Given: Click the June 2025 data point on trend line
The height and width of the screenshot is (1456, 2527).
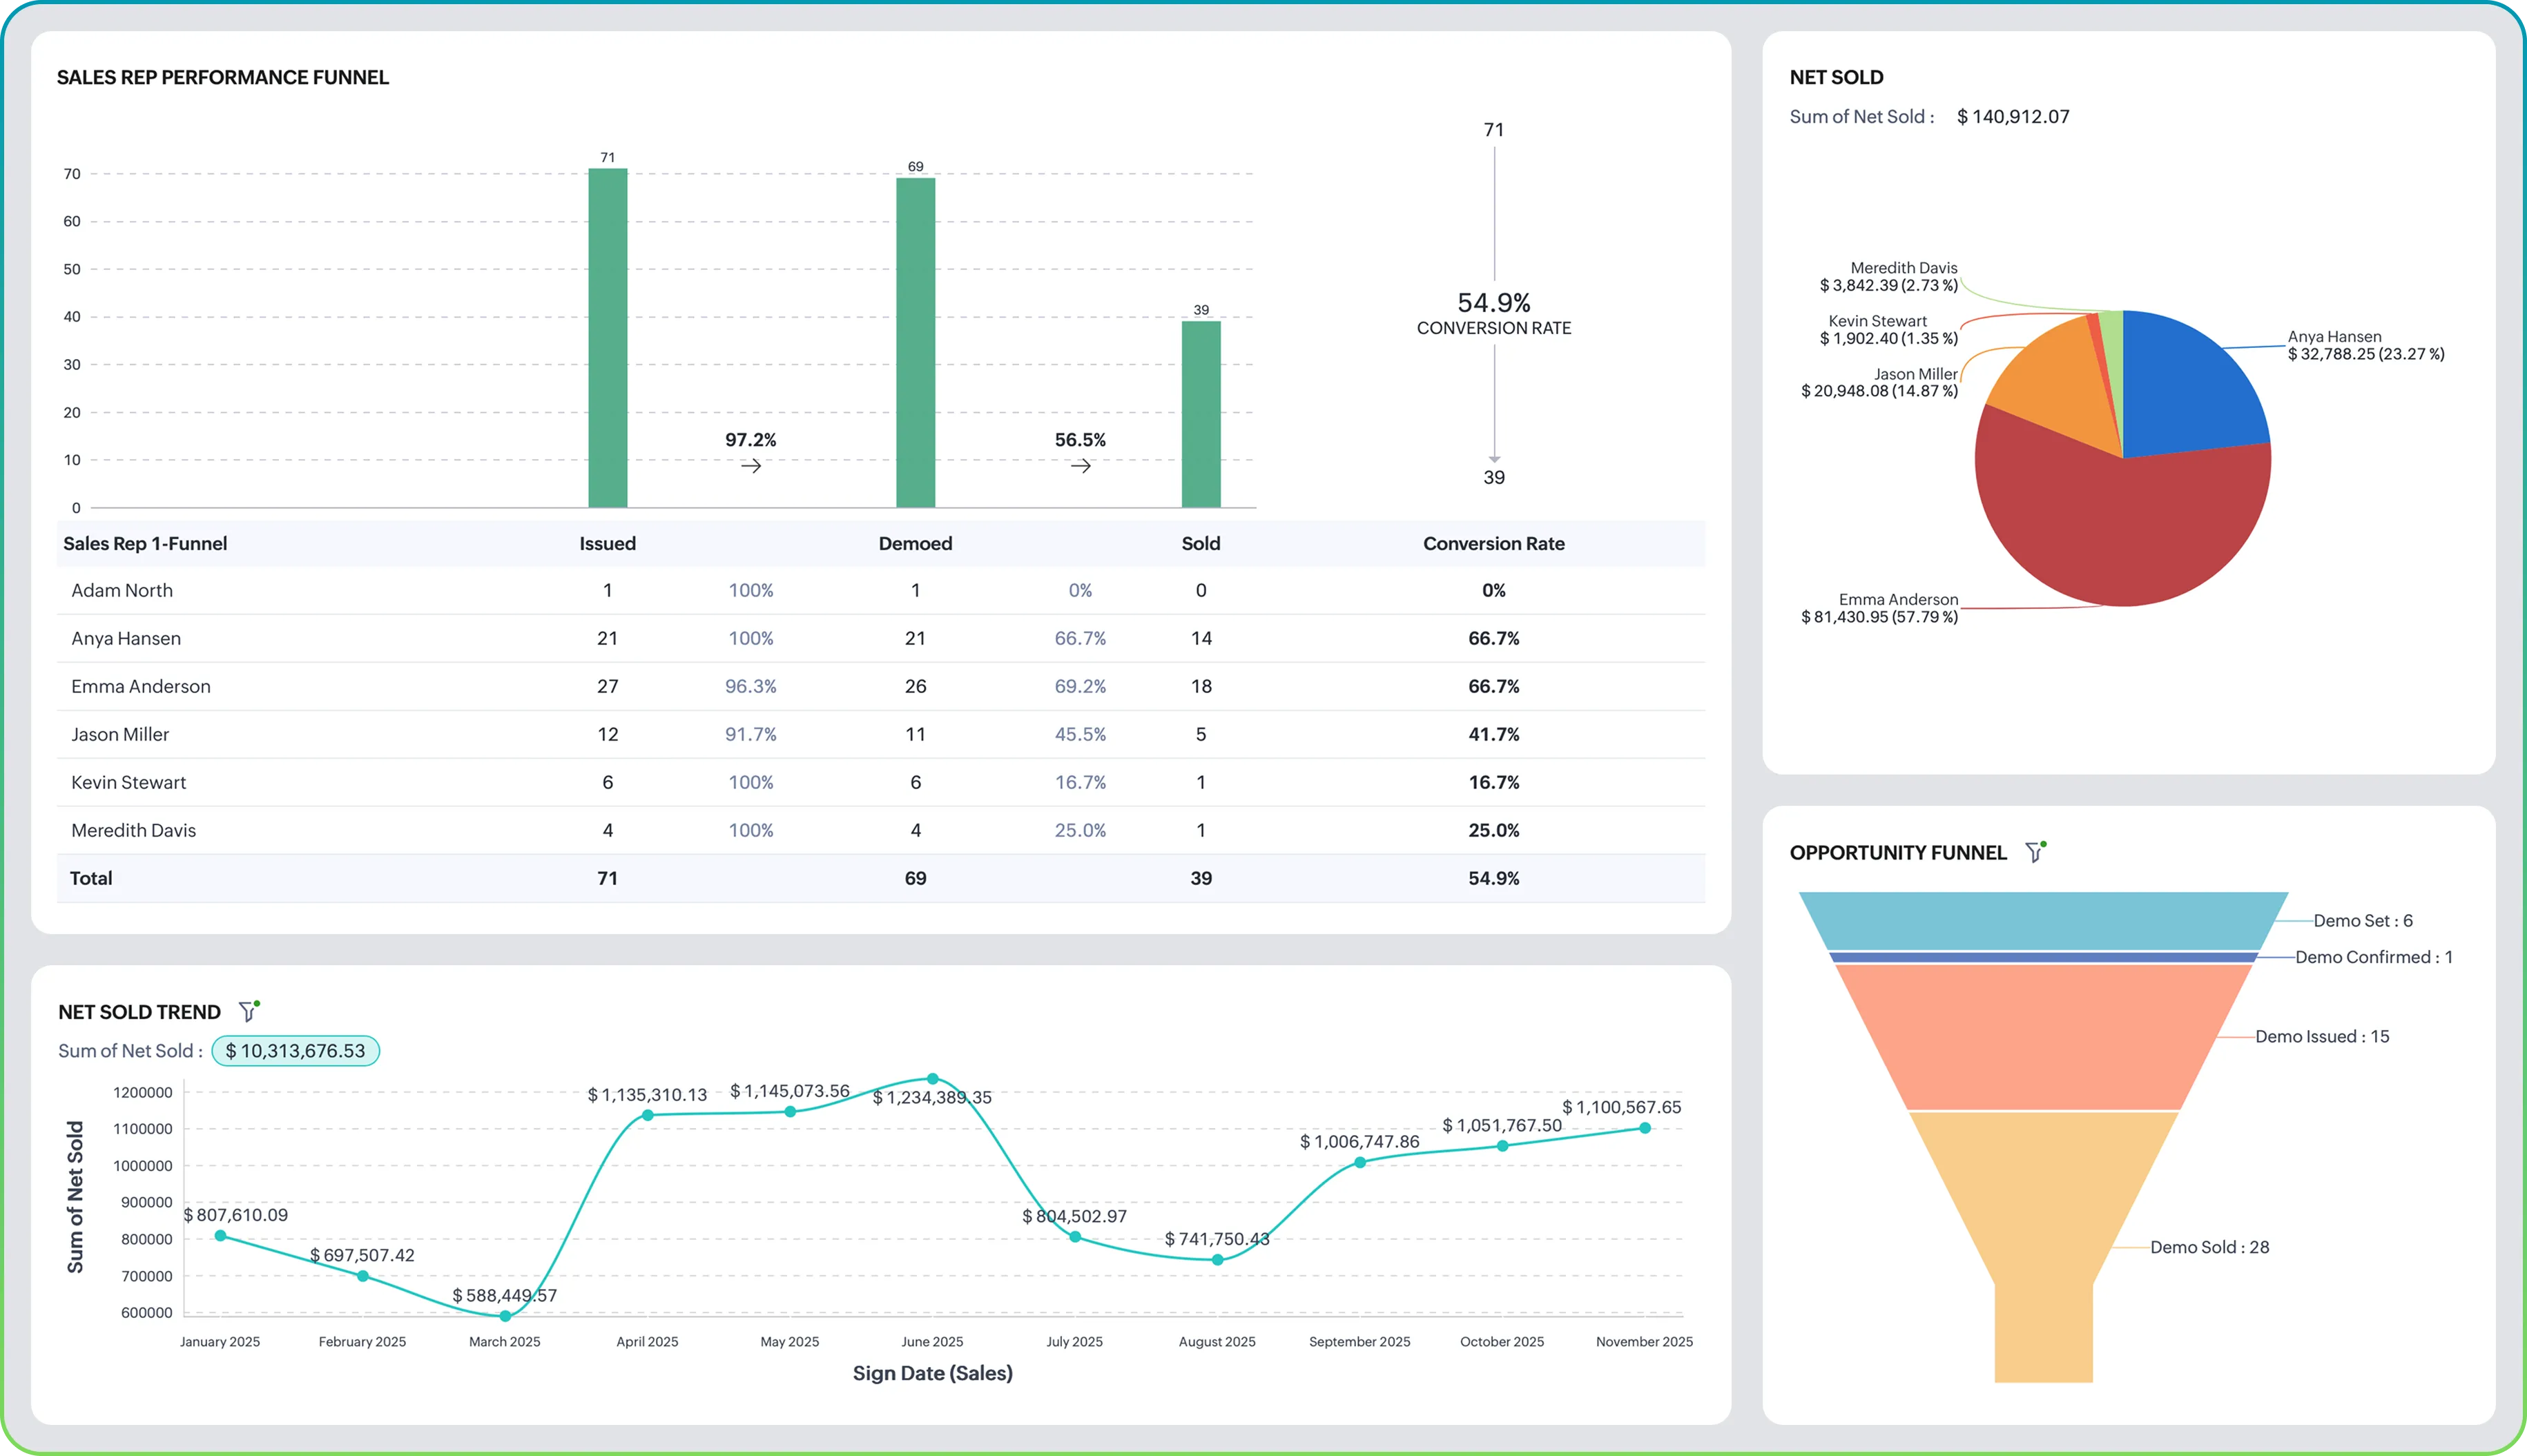Looking at the screenshot, I should [x=932, y=1079].
